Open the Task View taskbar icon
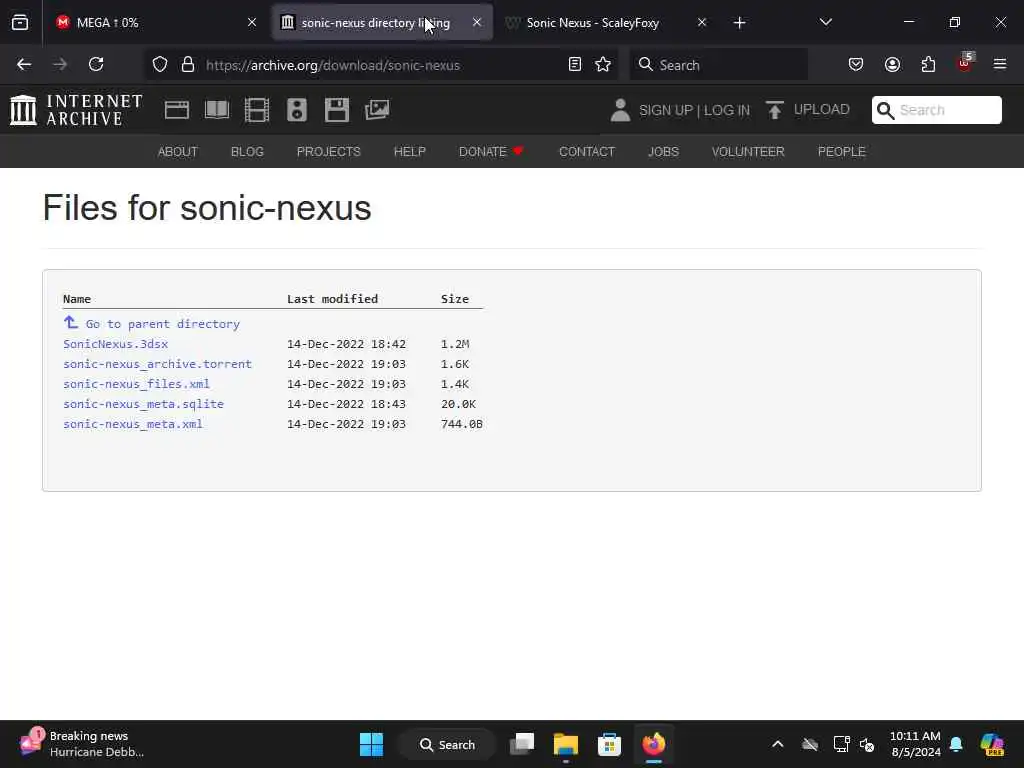 click(522, 744)
